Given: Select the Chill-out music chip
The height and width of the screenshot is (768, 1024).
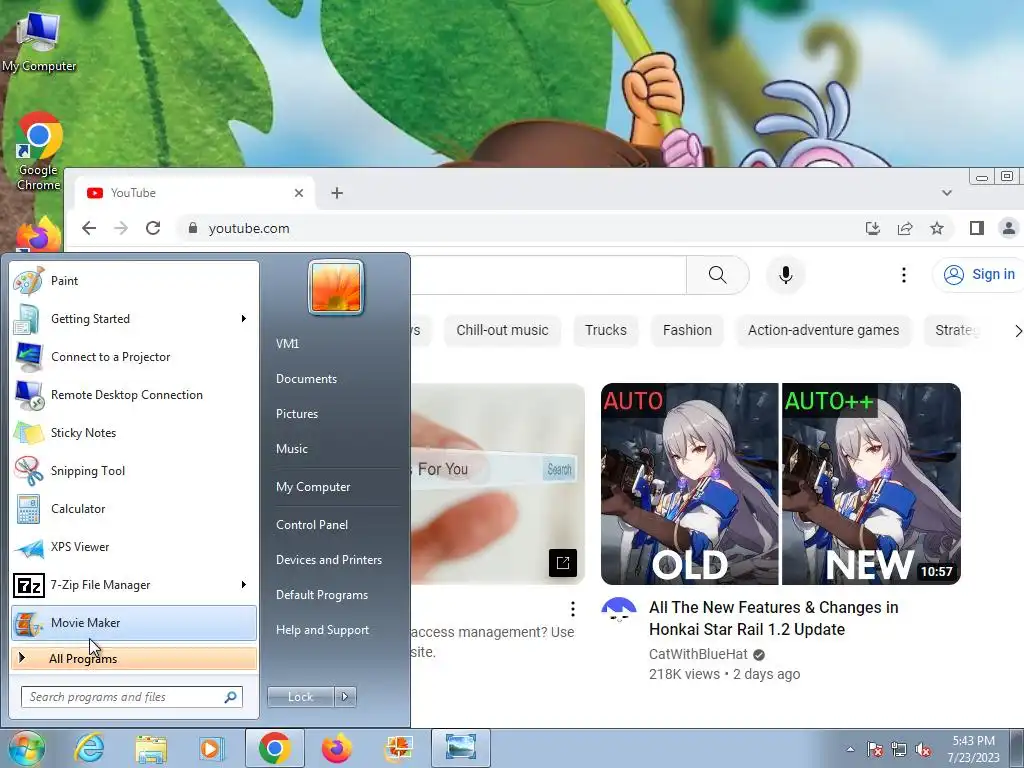Looking at the screenshot, I should coord(502,330).
